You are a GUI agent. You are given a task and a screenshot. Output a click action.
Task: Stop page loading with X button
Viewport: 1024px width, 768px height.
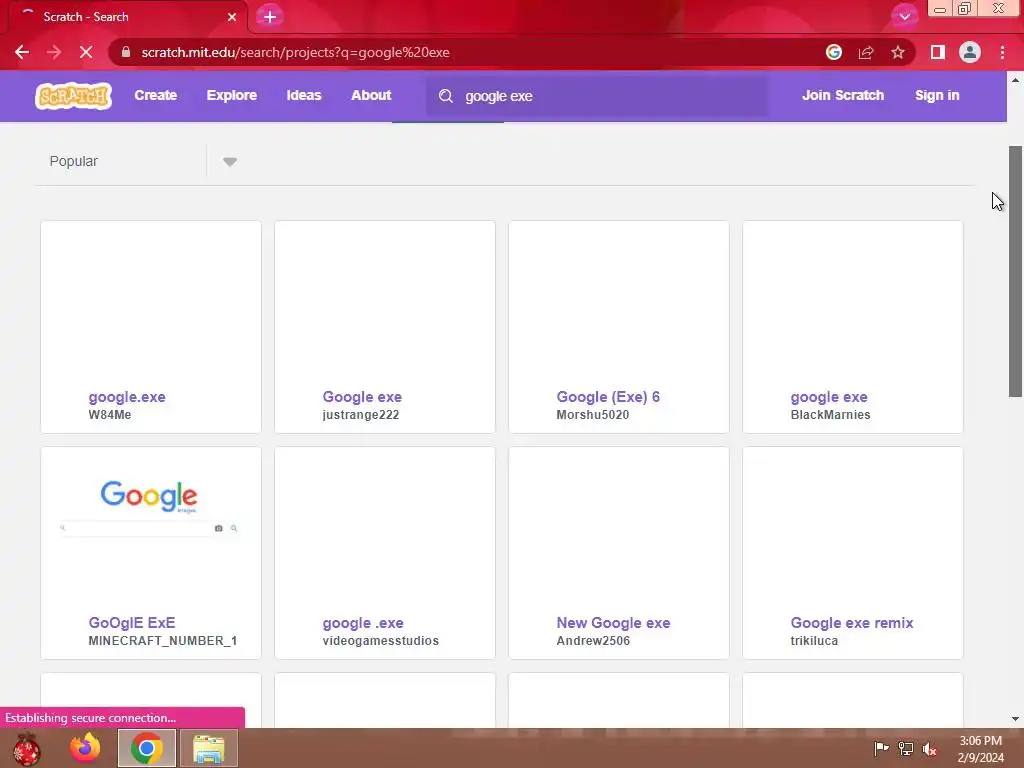86,52
